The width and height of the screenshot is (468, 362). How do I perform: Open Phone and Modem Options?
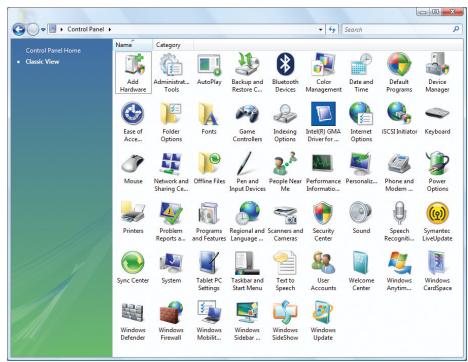point(399,172)
